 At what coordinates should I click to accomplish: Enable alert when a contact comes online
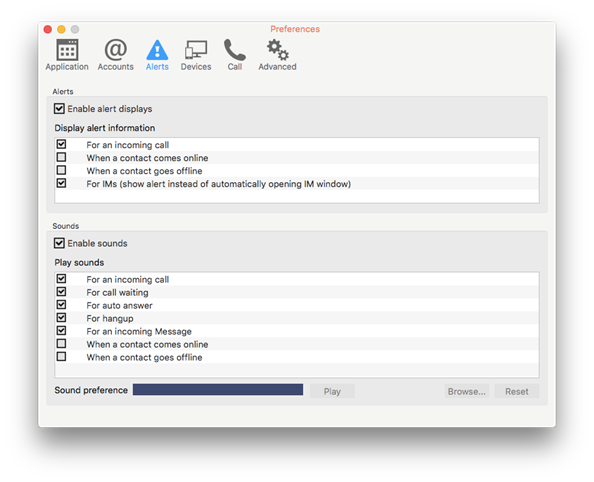[x=61, y=157]
